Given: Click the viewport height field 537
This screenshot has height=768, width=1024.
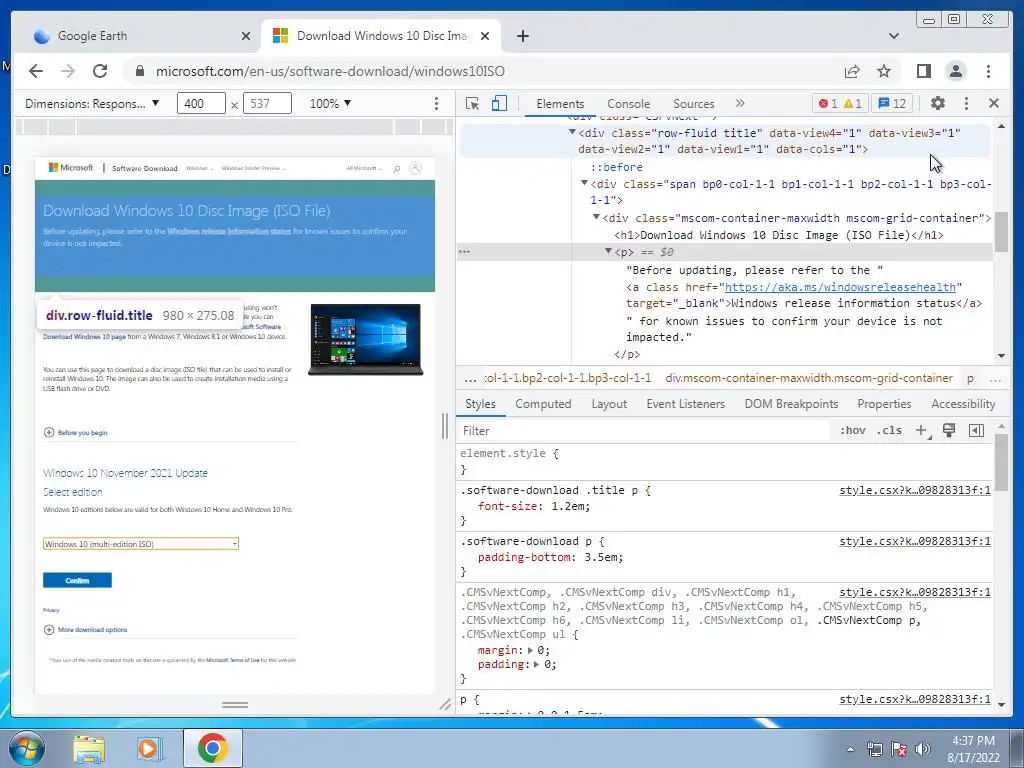Looking at the screenshot, I should [266, 103].
